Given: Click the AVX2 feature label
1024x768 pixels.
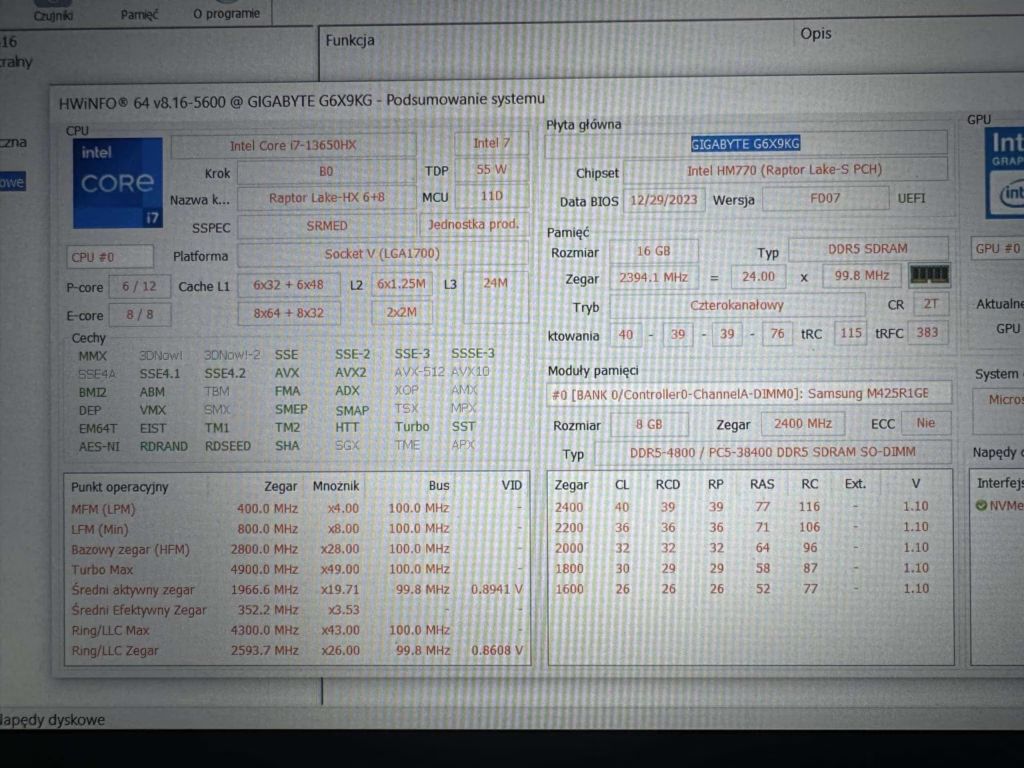Looking at the screenshot, I should (x=351, y=373).
